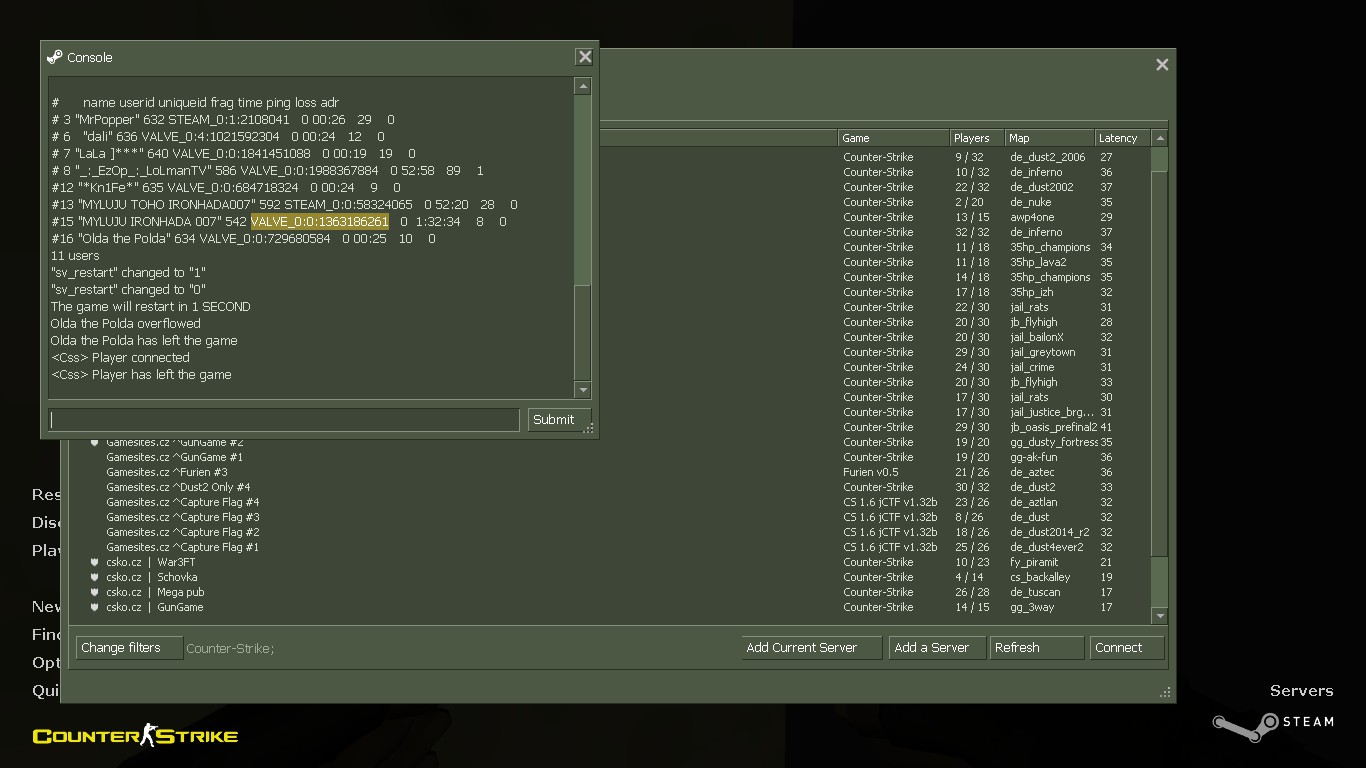Click the '"sv_restart" changed to "1"' console line
Image resolution: width=1366 pixels, height=768 pixels.
(x=128, y=272)
